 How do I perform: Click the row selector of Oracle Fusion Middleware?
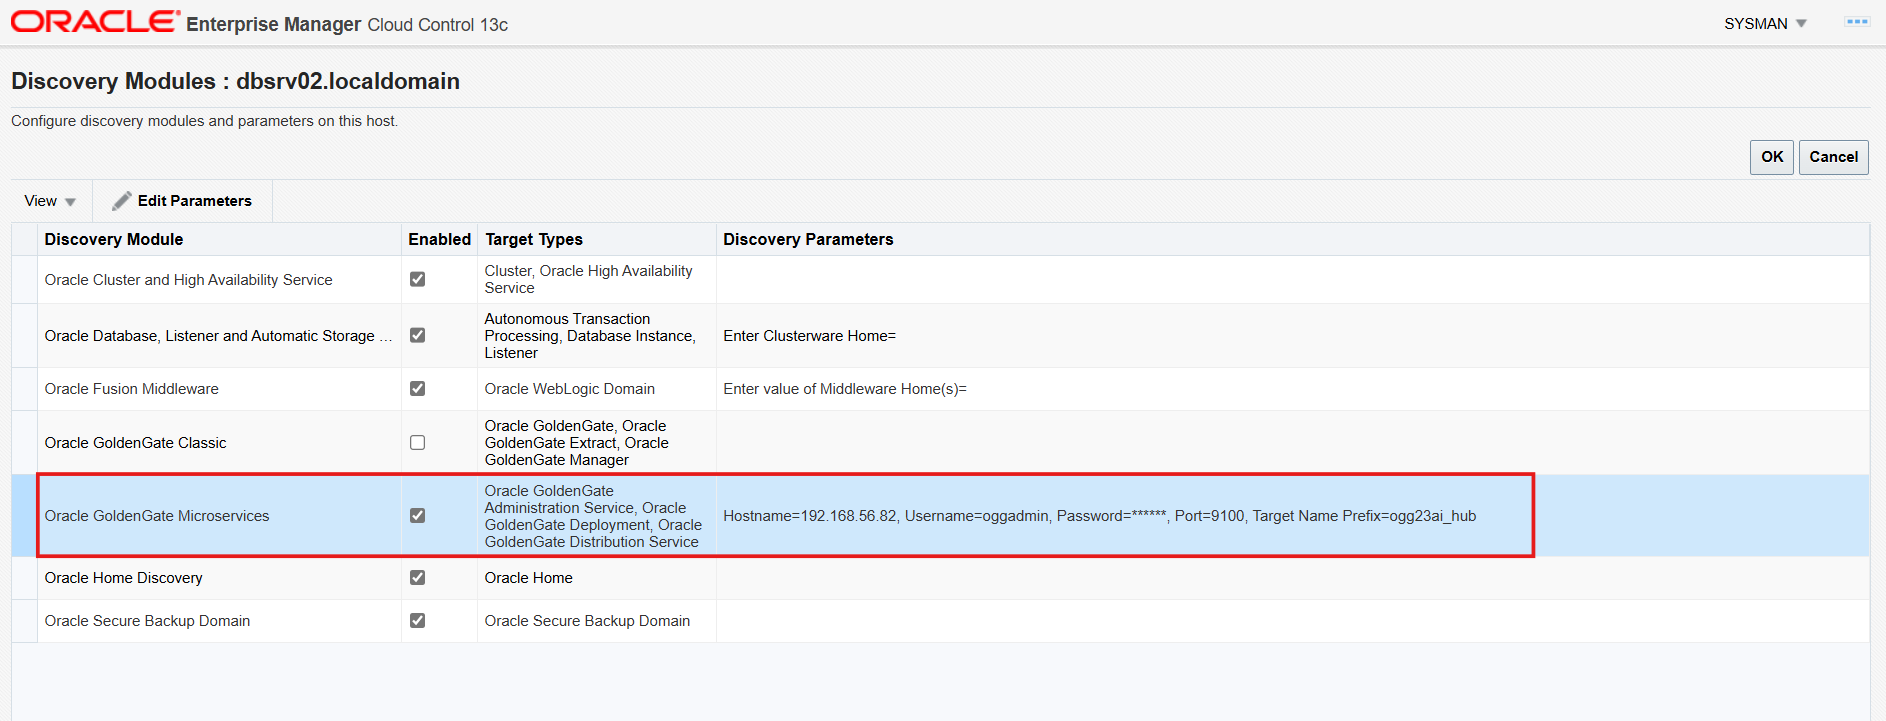[24, 389]
